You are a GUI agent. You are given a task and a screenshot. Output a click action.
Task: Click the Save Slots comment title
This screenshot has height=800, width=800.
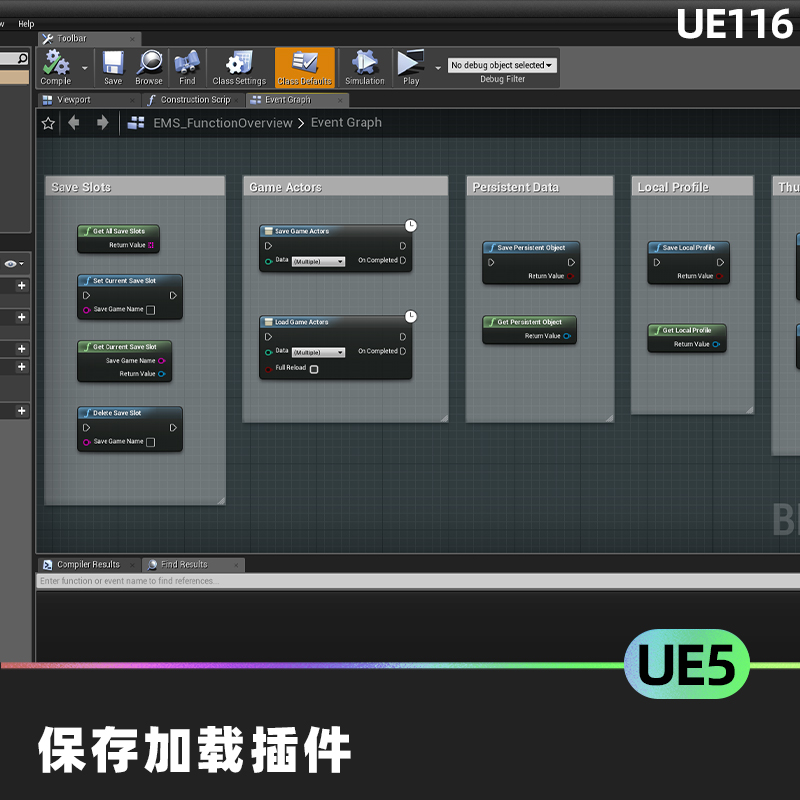click(81, 187)
